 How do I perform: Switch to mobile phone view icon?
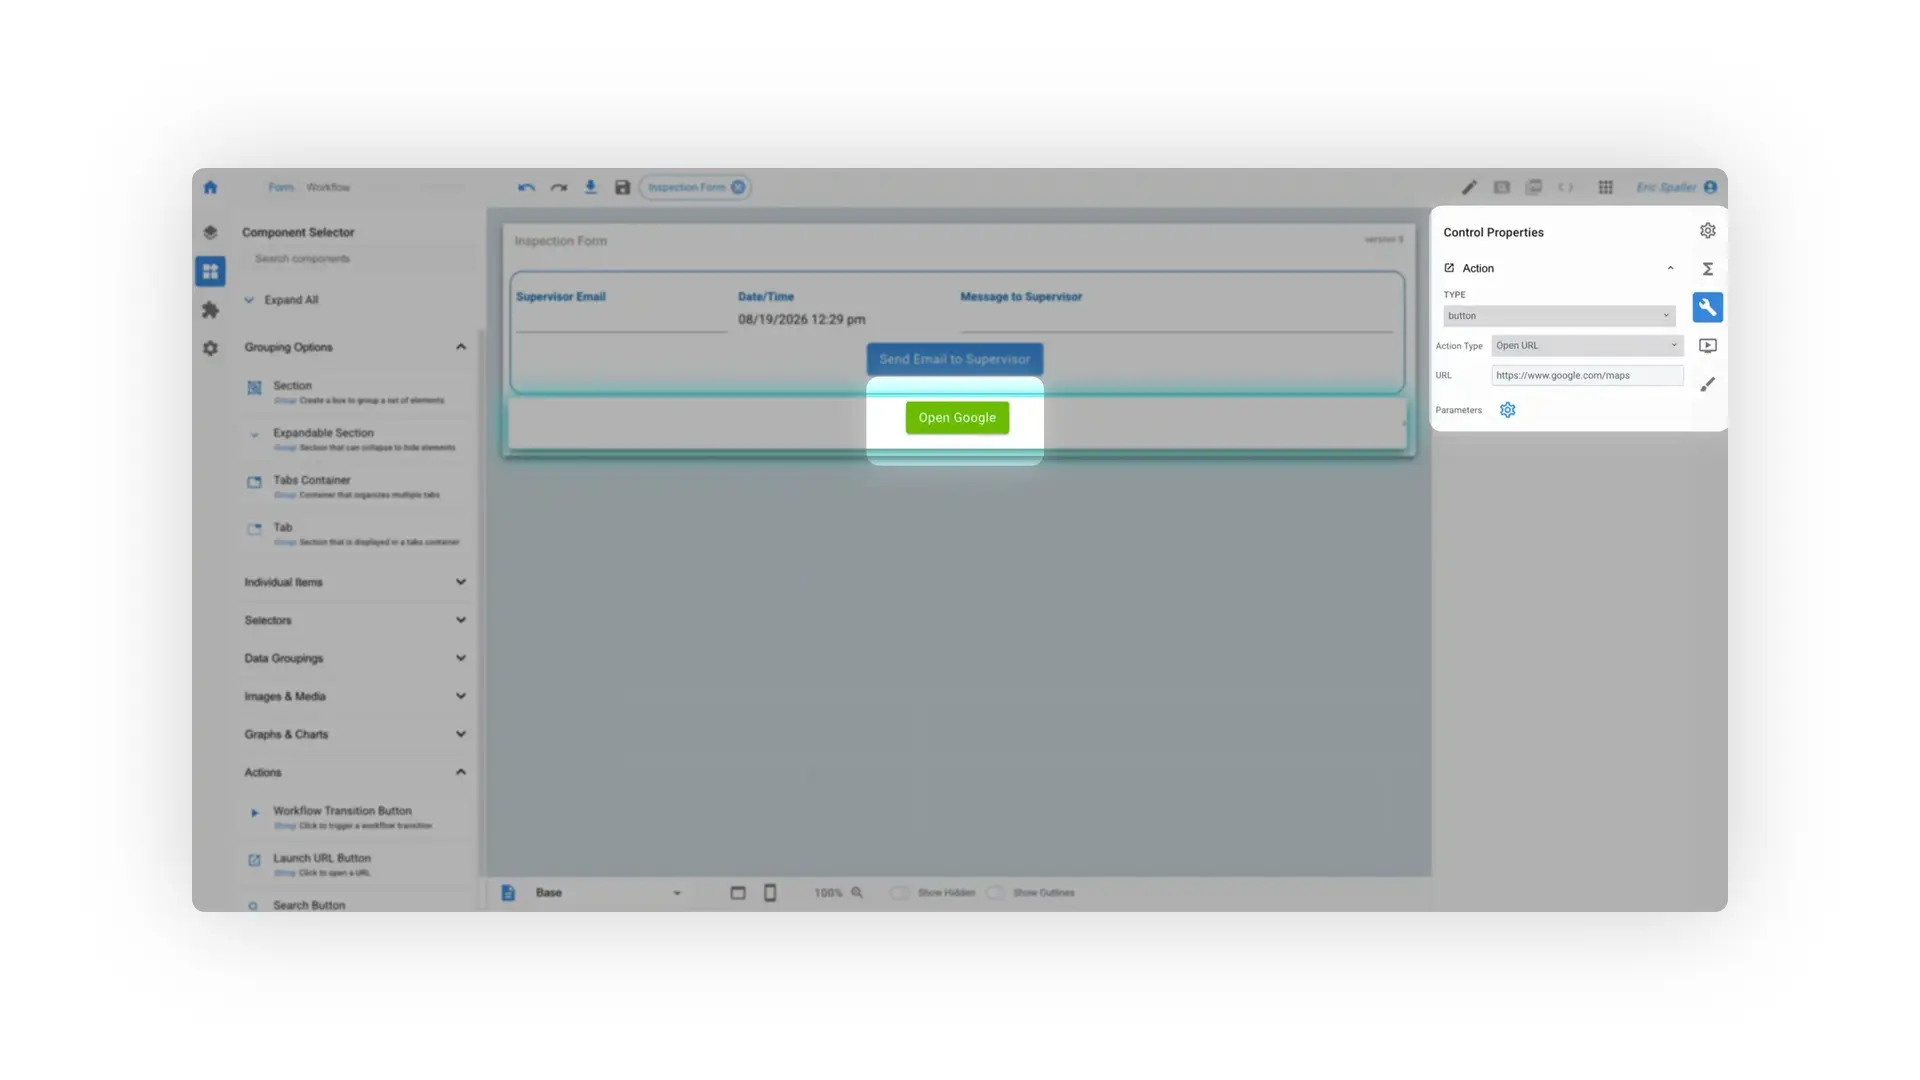pos(770,893)
